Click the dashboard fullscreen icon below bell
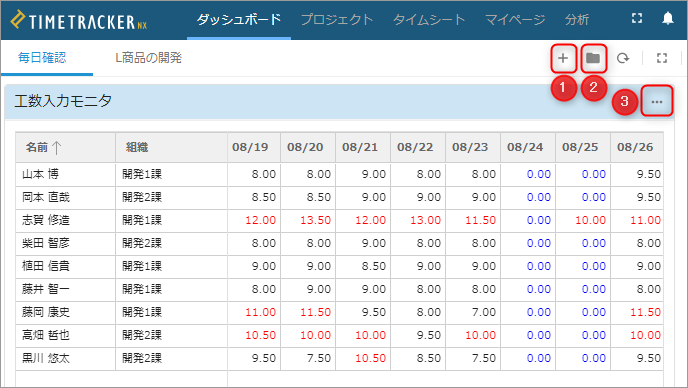Image resolution: width=688 pixels, height=388 pixels. [x=662, y=58]
